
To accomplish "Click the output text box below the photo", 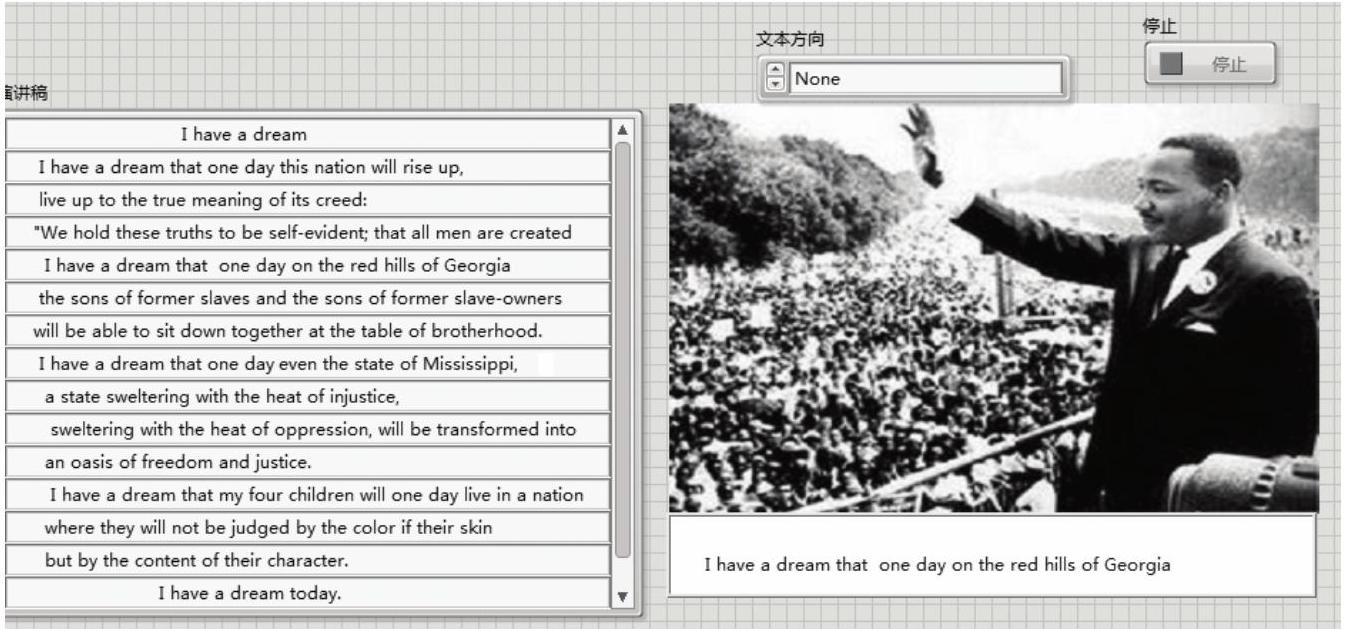I will tap(992, 556).
